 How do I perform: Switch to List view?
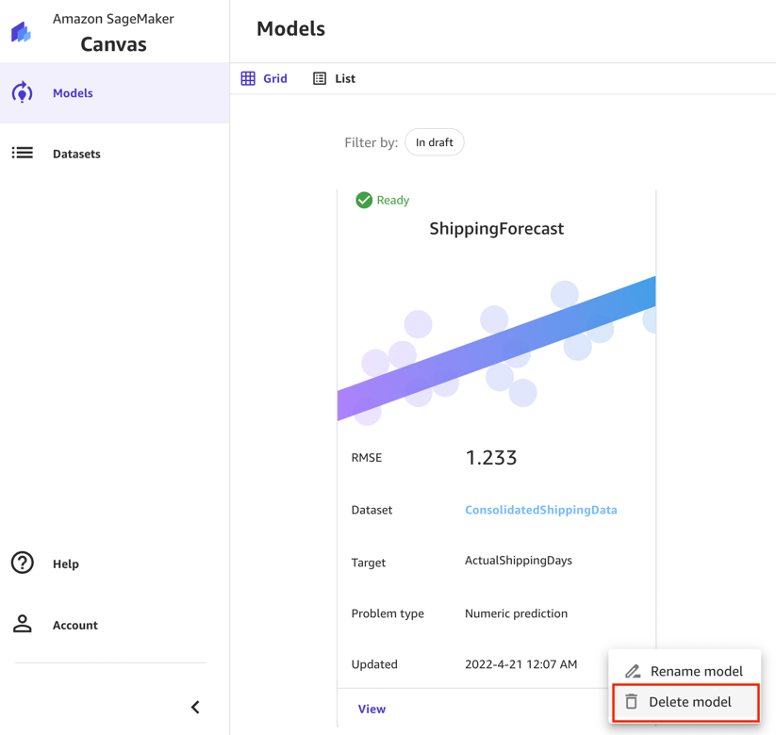coord(334,78)
